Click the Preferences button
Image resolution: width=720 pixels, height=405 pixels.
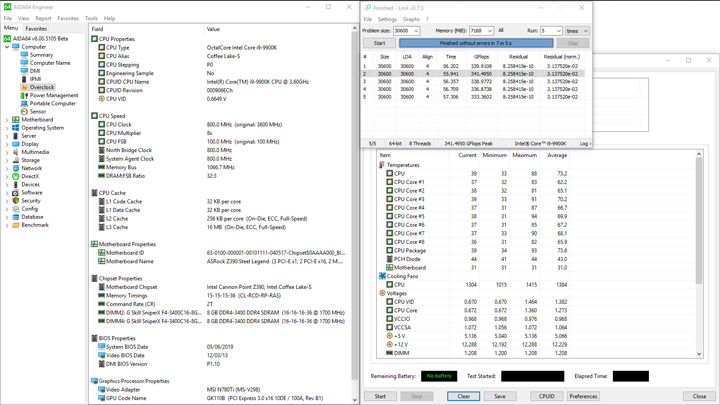583,396
